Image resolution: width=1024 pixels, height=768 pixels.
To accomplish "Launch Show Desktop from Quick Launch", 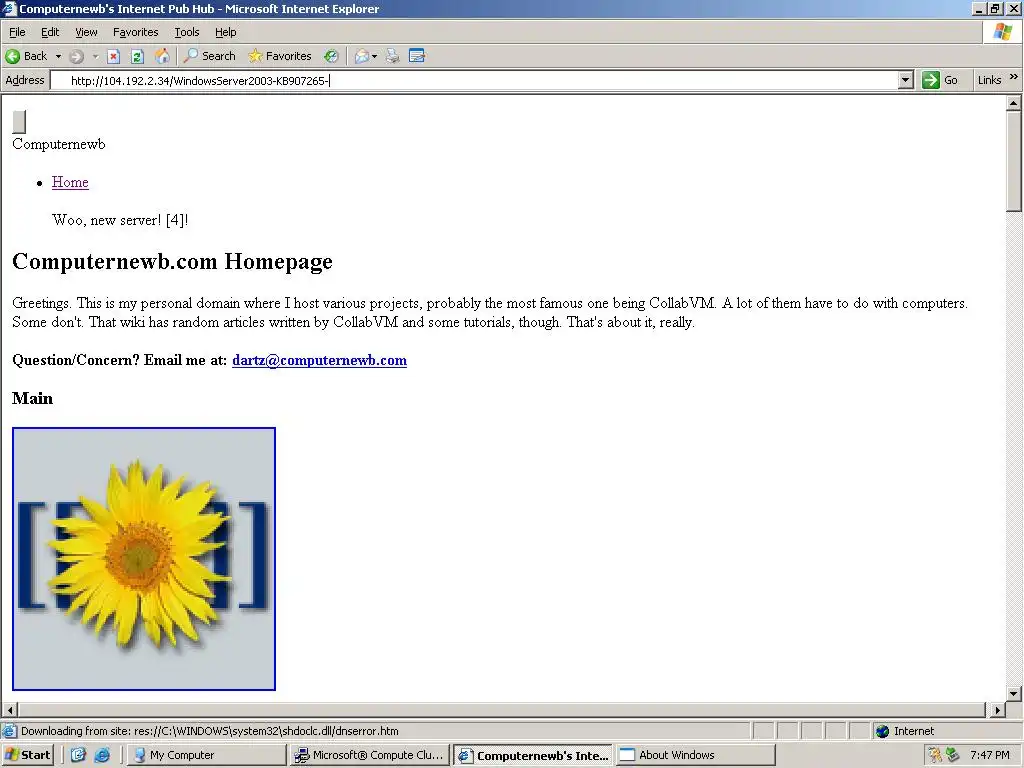I will coord(78,755).
